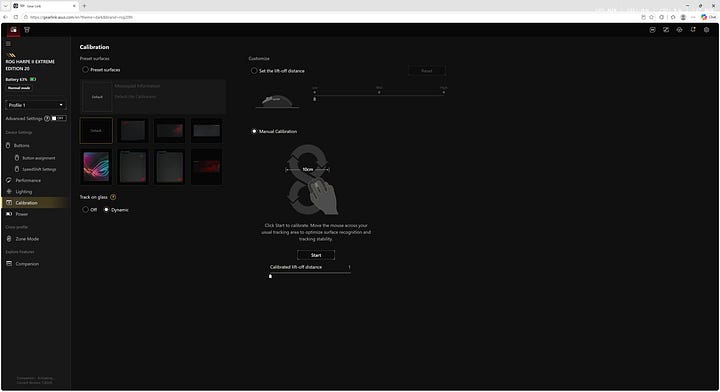720x392 pixels.
Task: Open Zone Mode in the sidebar
Action: tap(27, 239)
